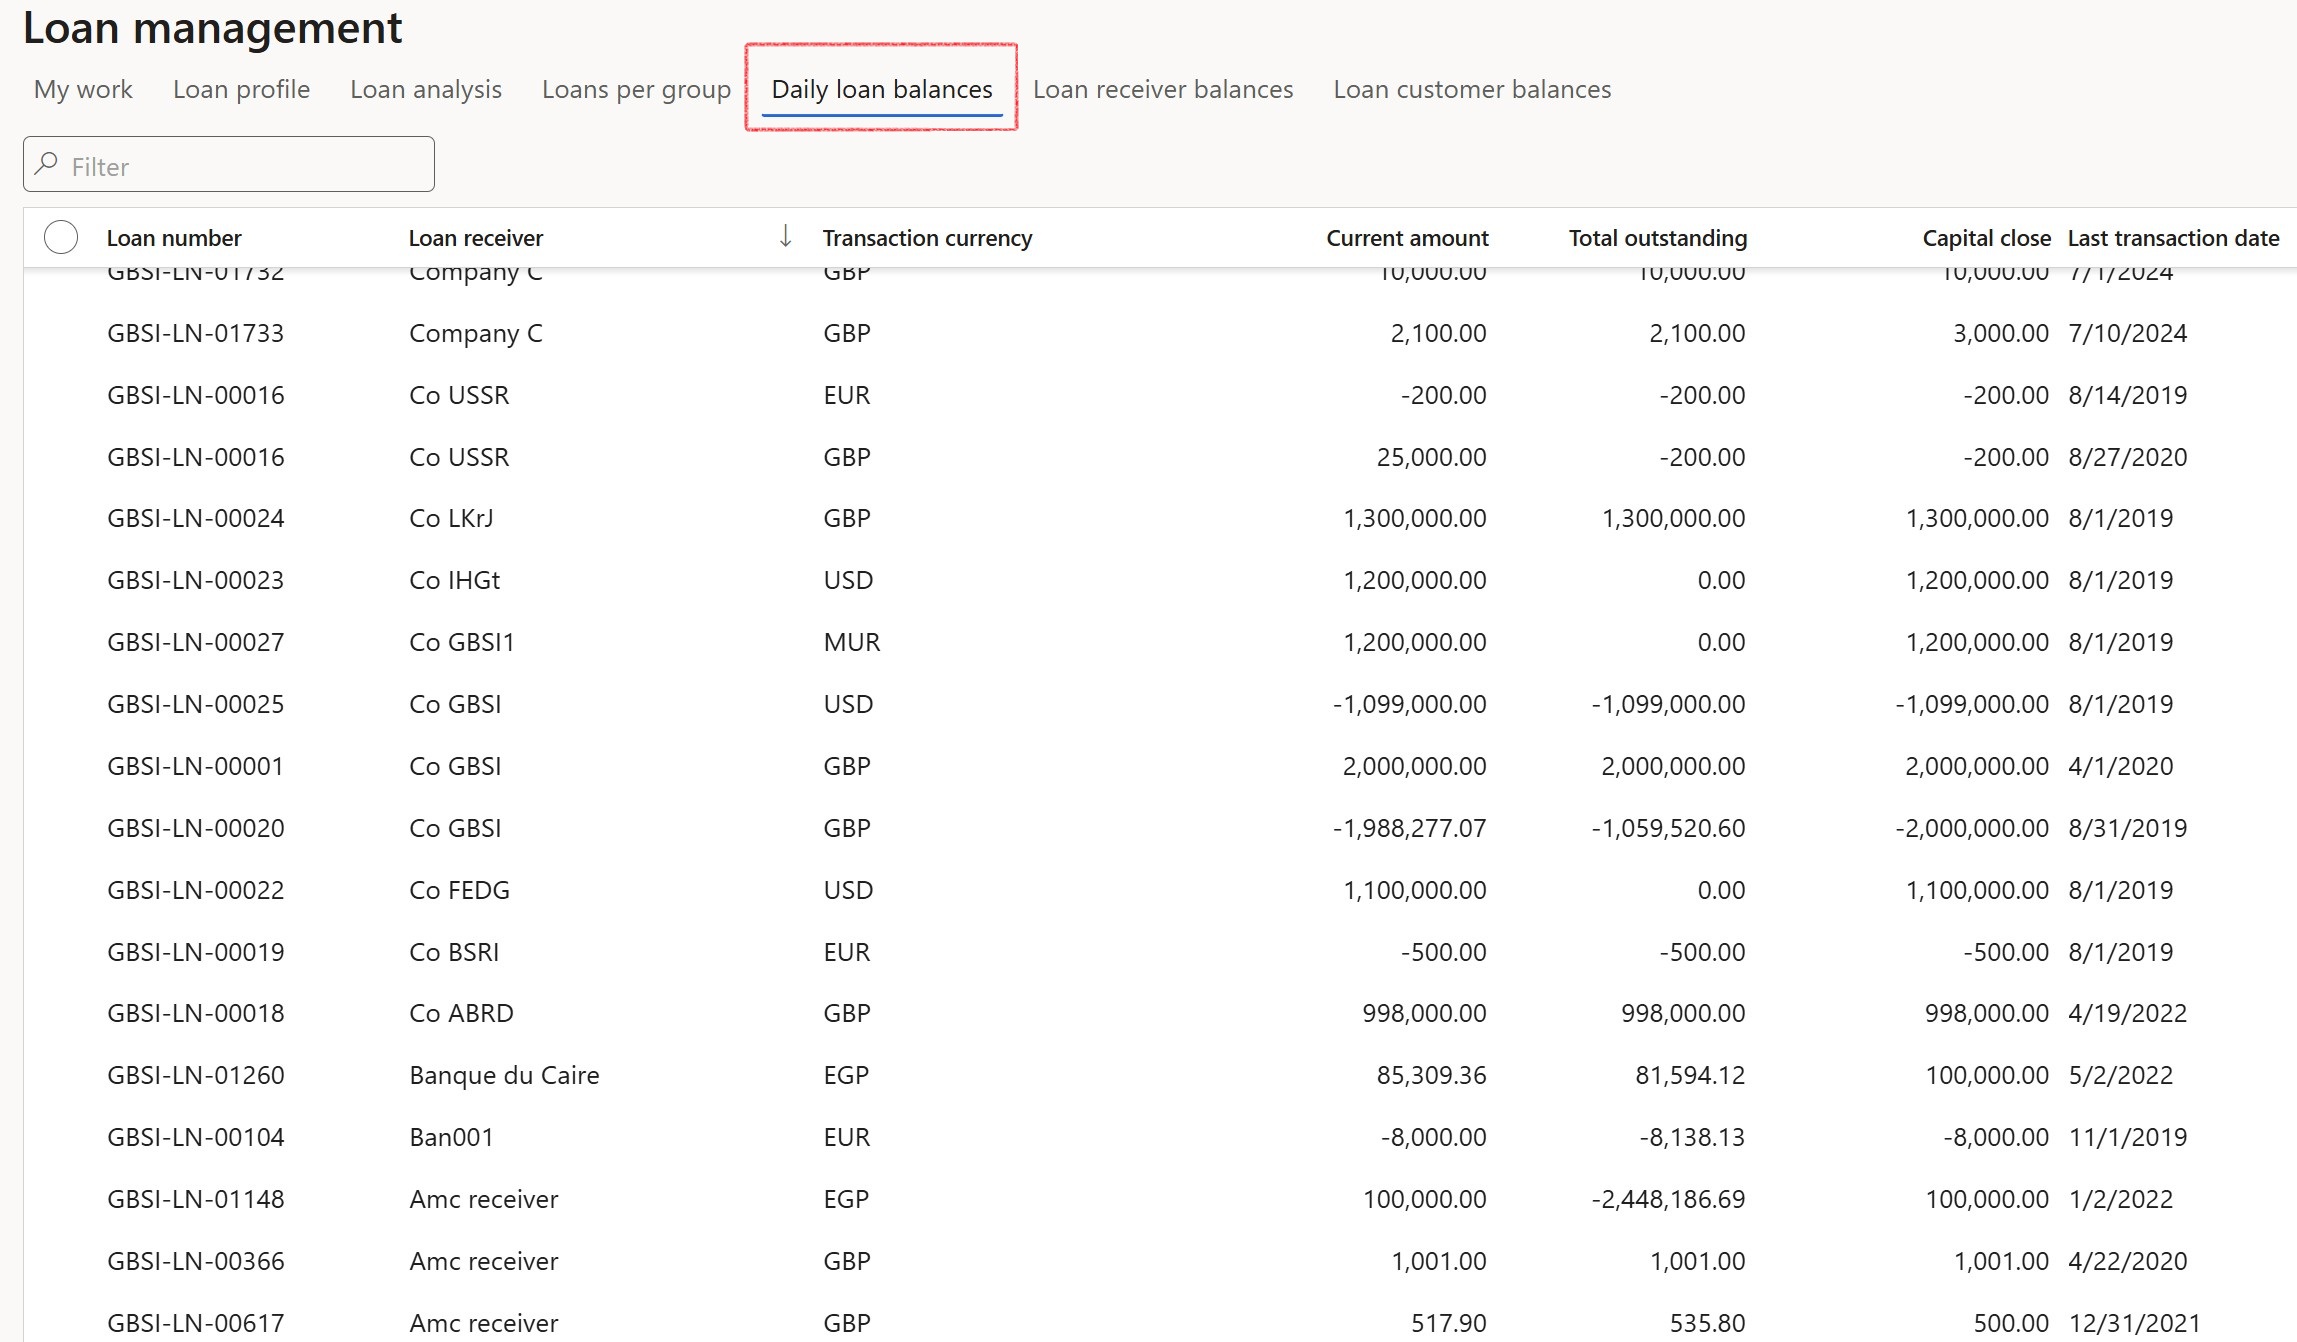Open the Loans per group tab
The image size is (2297, 1342).
coord(636,89)
